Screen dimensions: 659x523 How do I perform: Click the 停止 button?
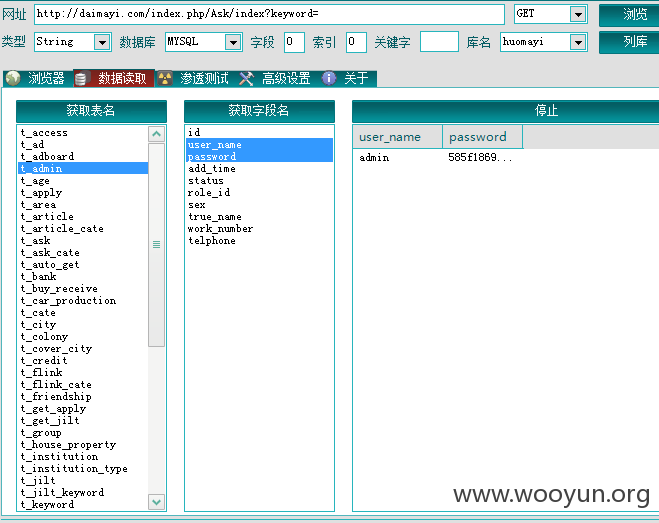(x=505, y=111)
